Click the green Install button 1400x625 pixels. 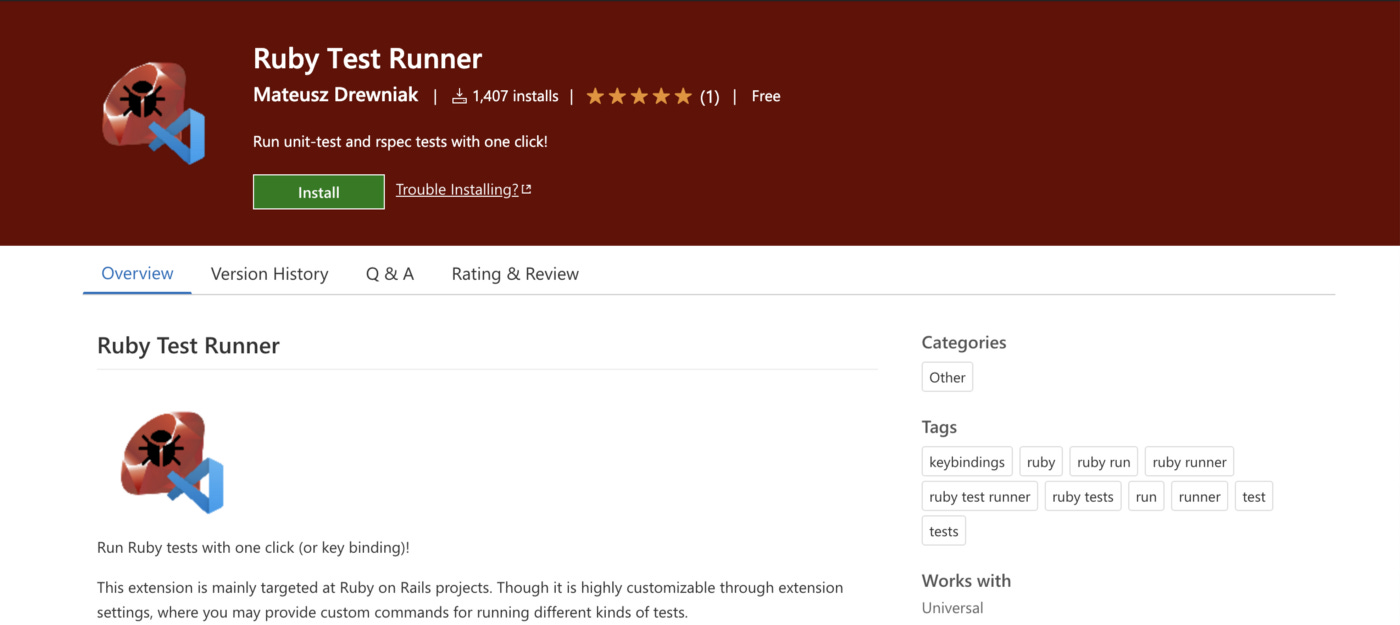[319, 192]
